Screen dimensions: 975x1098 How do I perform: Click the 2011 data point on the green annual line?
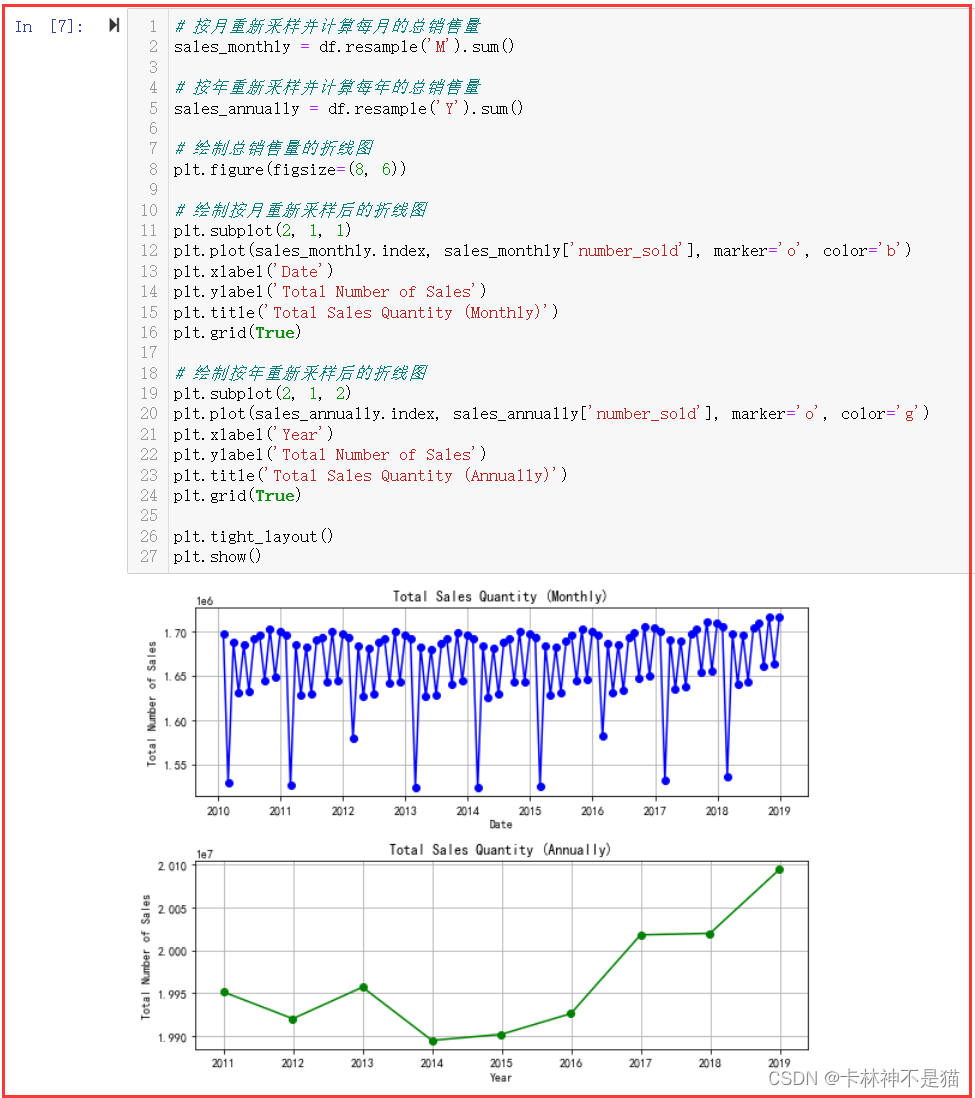224,992
